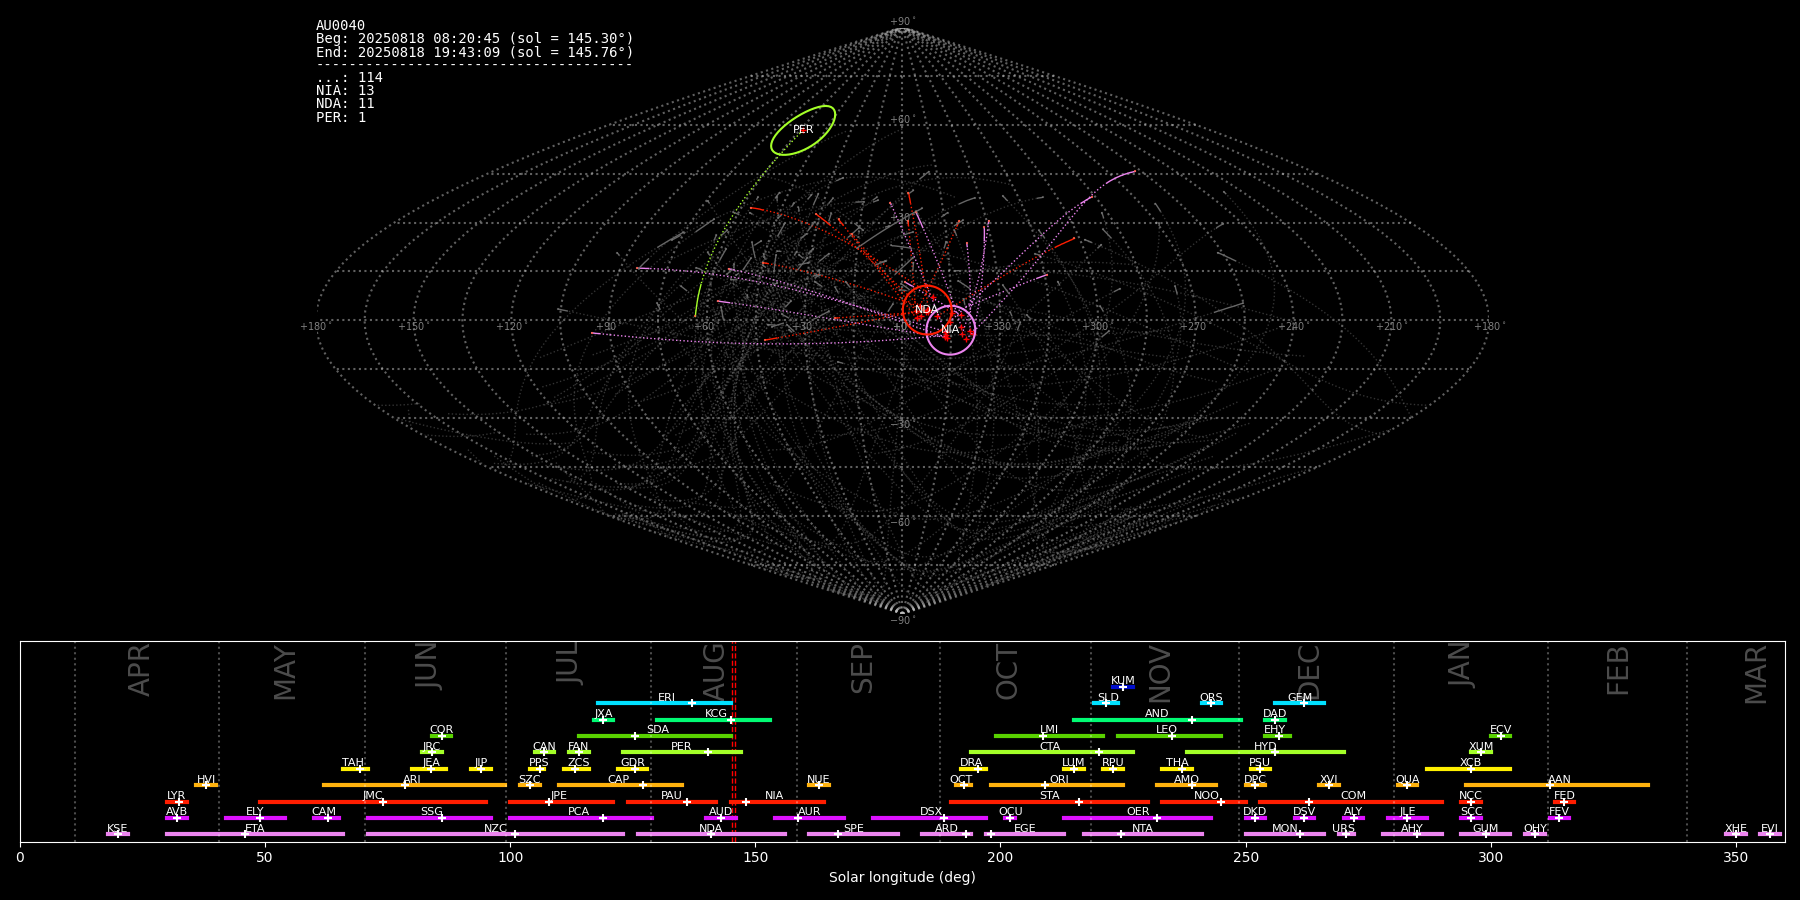
Task: Select the 'NDA: 11' count line
Action: tap(345, 104)
